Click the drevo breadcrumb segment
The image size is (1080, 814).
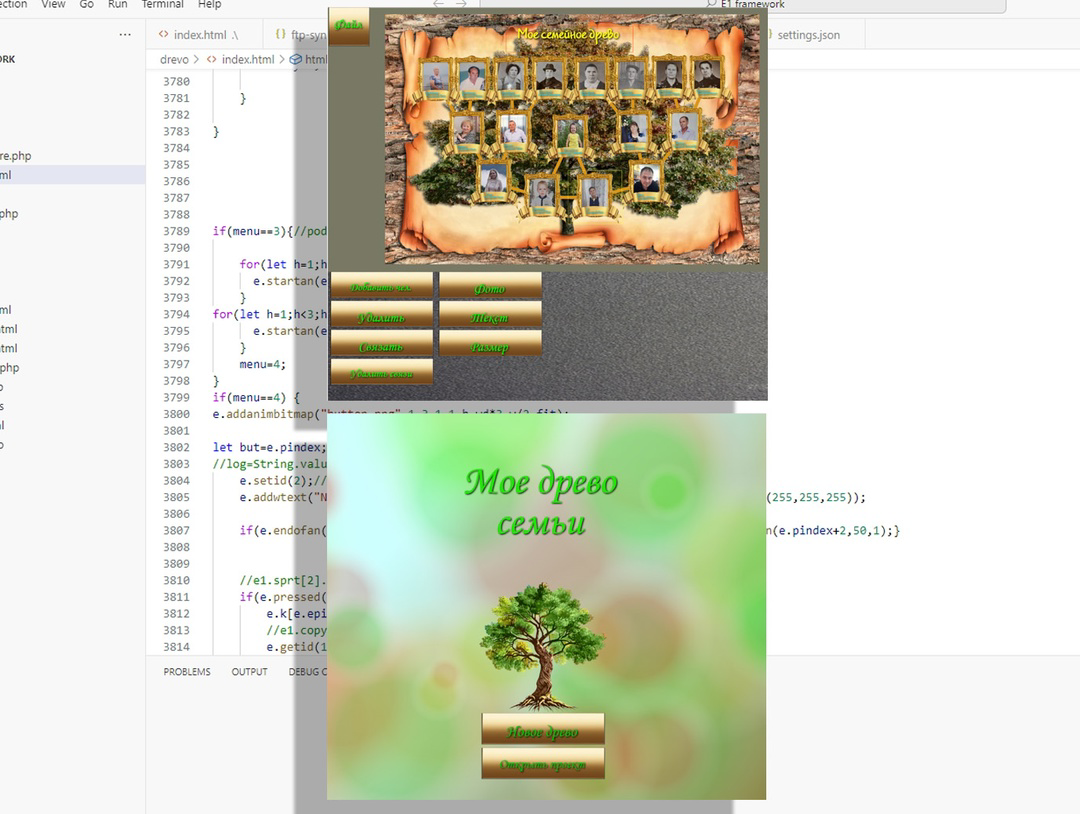[x=174, y=59]
